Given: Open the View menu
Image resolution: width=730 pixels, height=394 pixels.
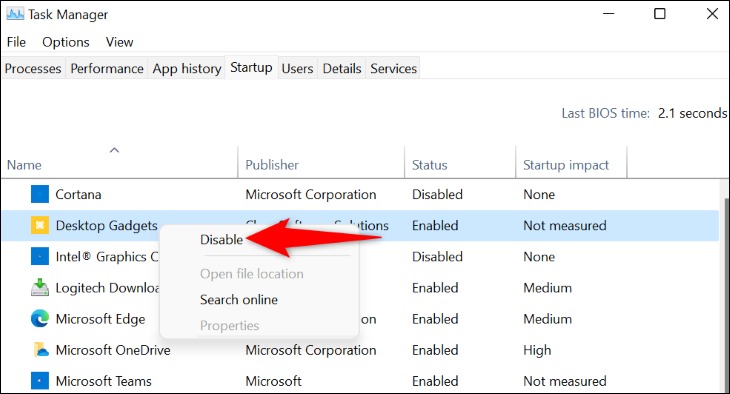Looking at the screenshot, I should point(119,42).
